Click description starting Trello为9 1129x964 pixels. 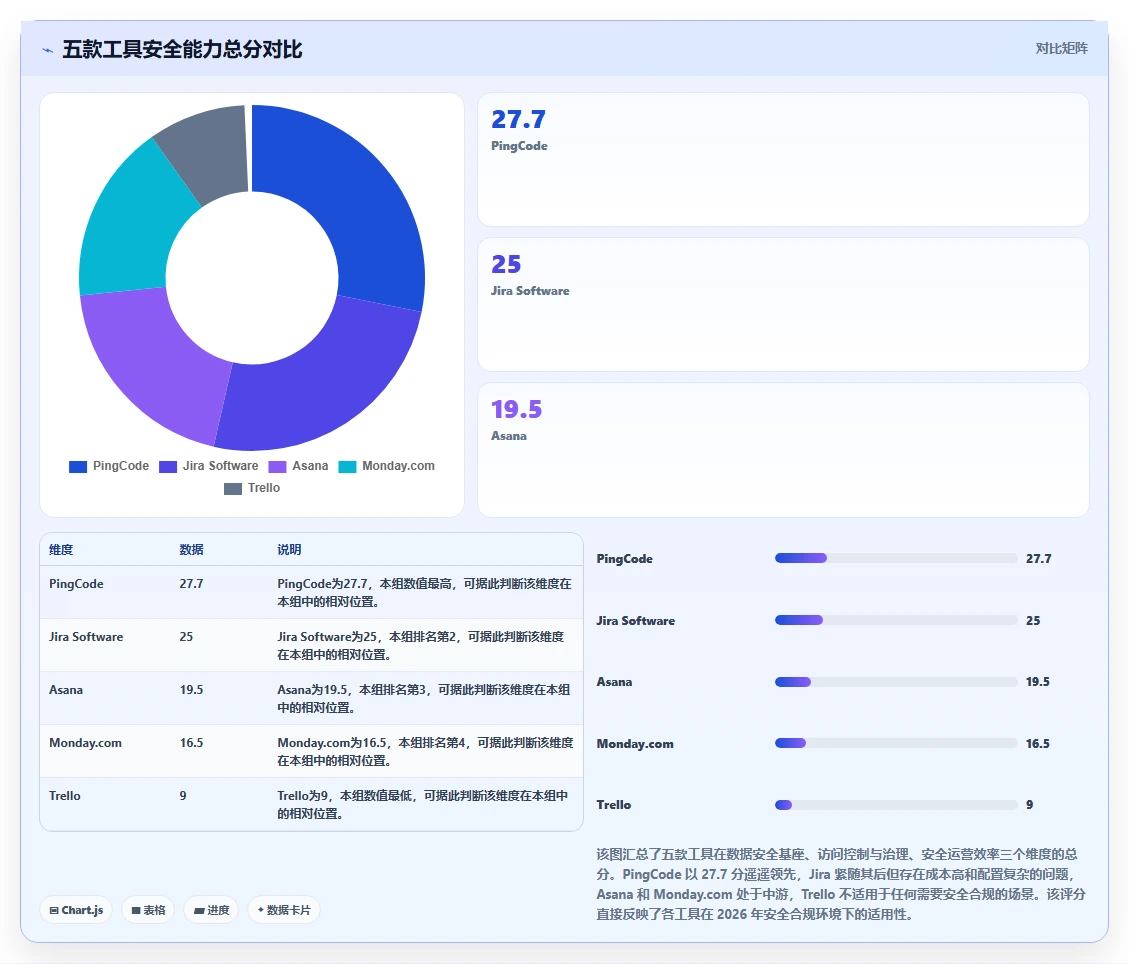pyautogui.click(x=423, y=804)
